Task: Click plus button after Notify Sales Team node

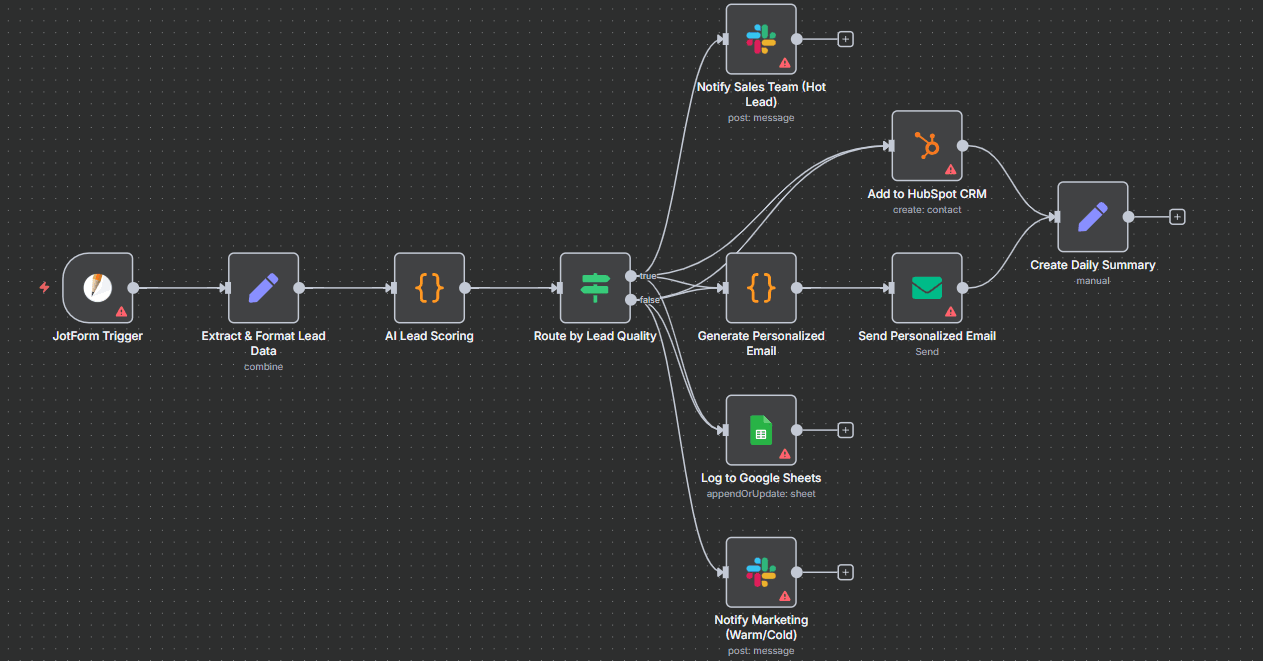Action: point(845,39)
